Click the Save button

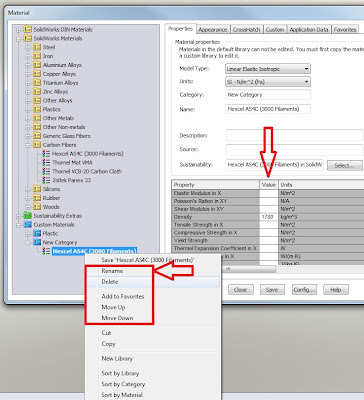[x=272, y=290]
